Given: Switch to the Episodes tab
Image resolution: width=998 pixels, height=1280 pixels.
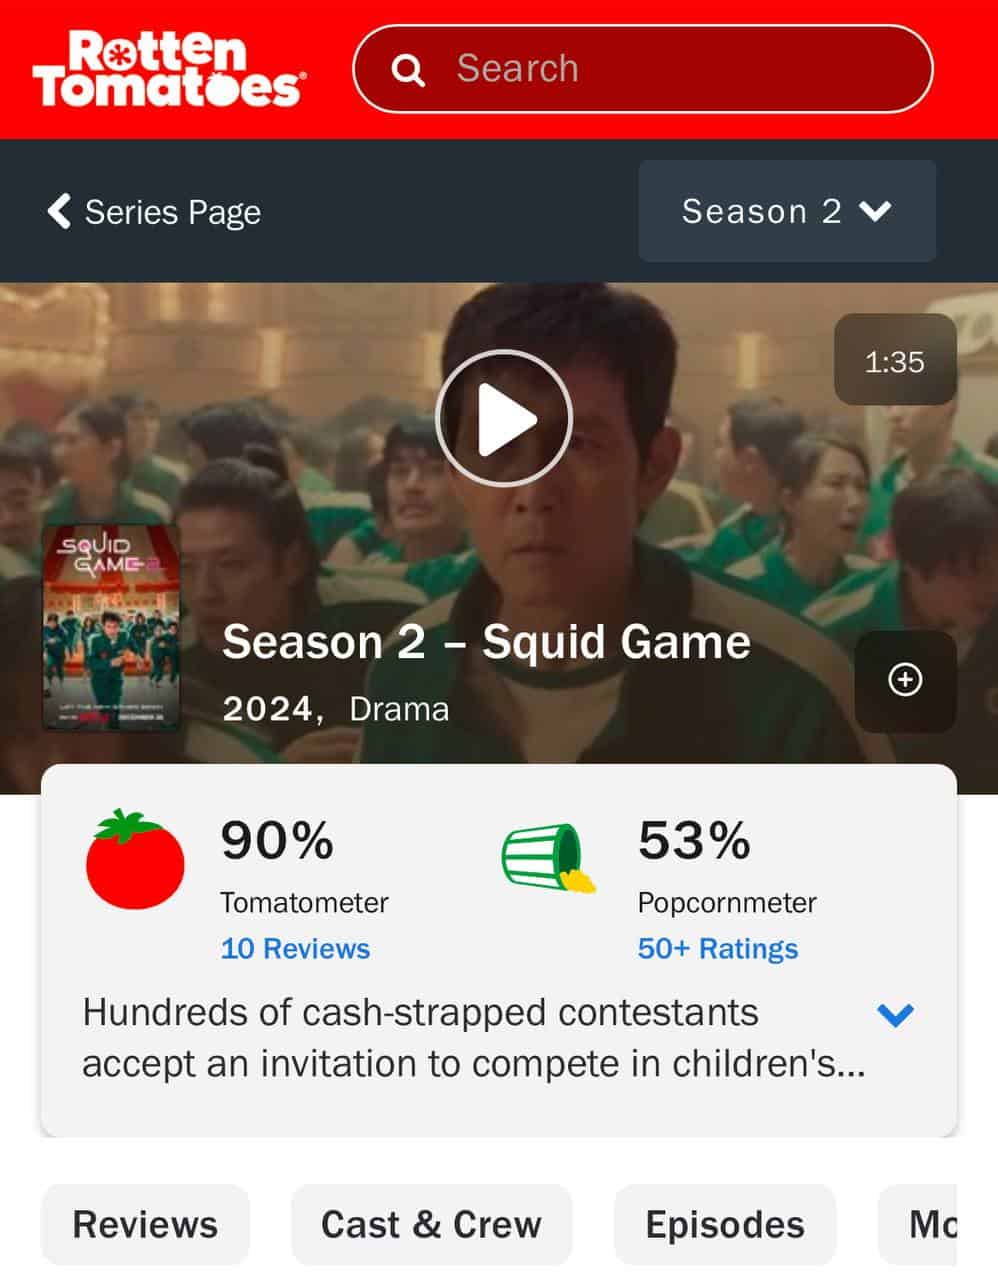Looking at the screenshot, I should coord(725,1224).
